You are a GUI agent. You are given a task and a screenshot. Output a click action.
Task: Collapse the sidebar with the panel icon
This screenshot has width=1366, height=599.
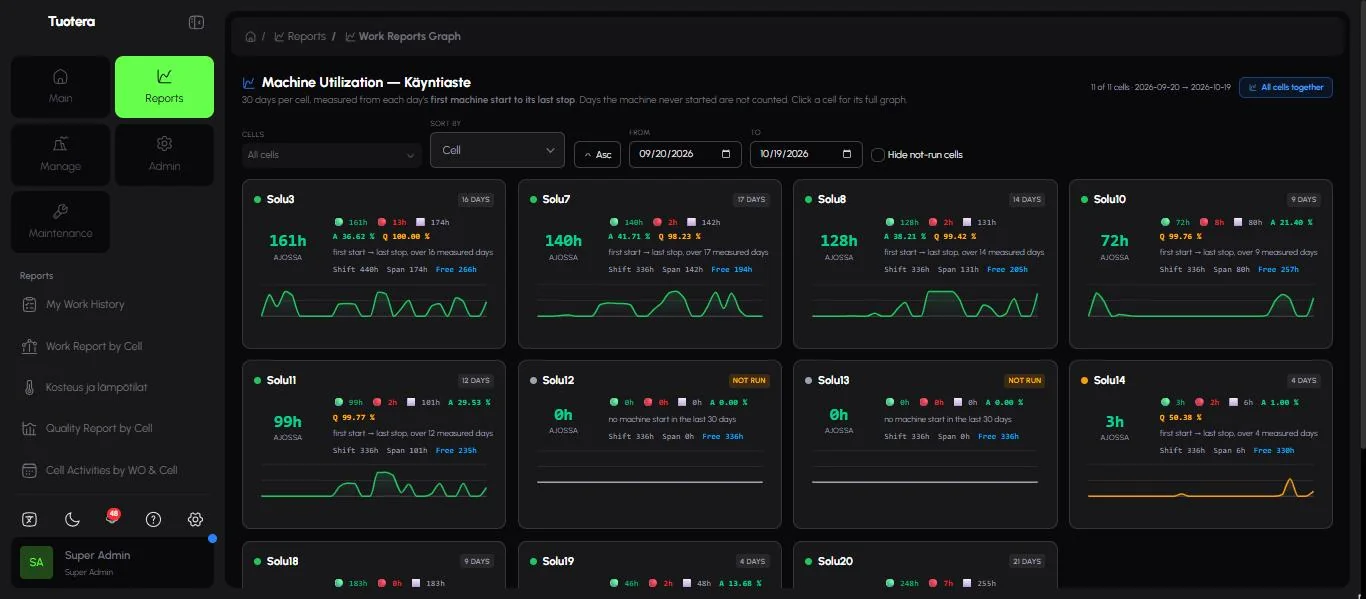[x=196, y=22]
